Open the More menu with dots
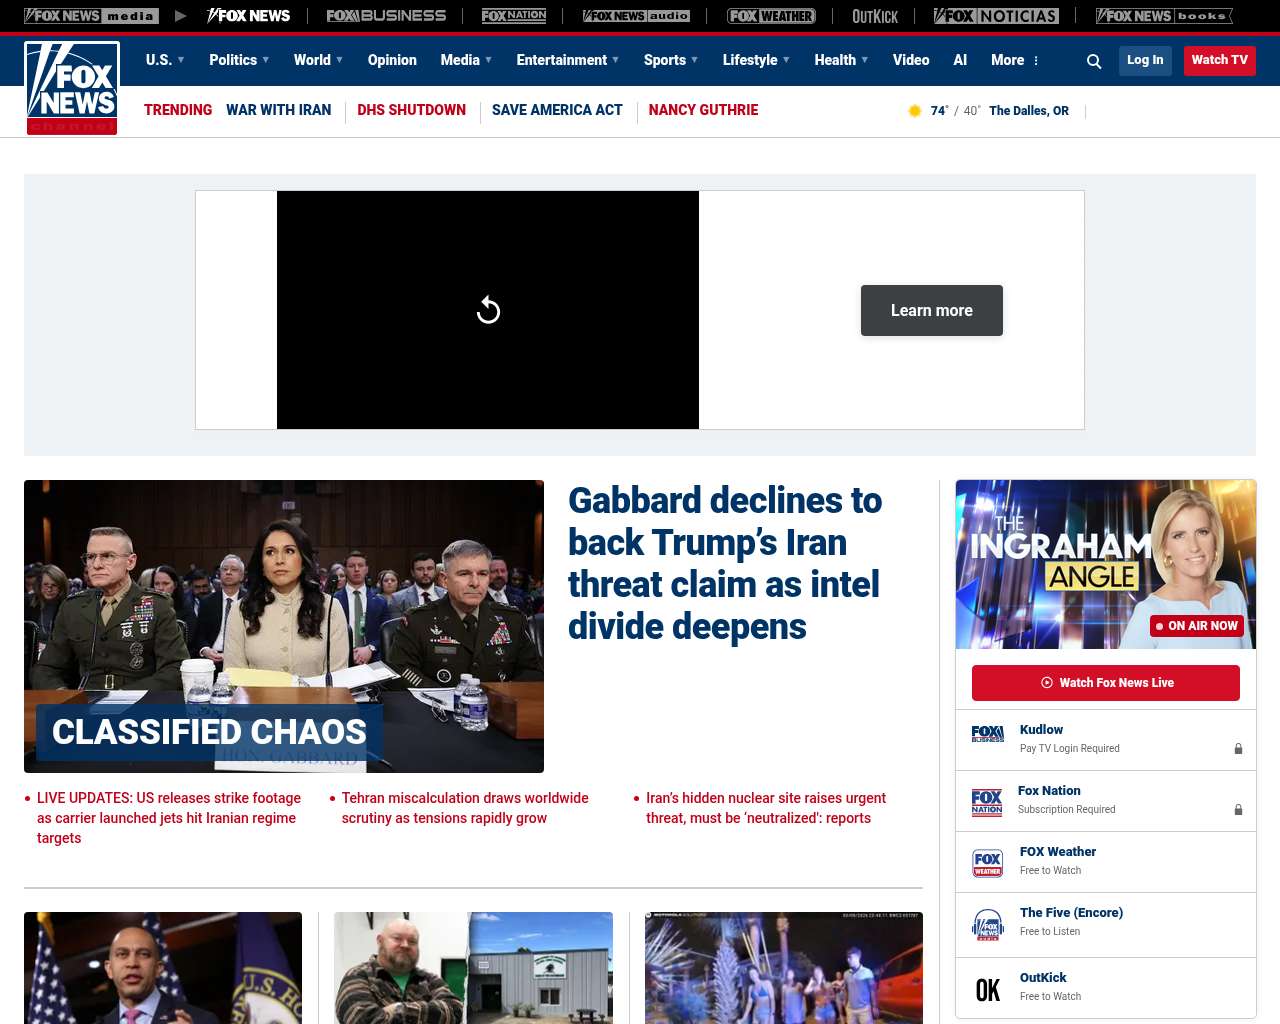 tap(1015, 60)
